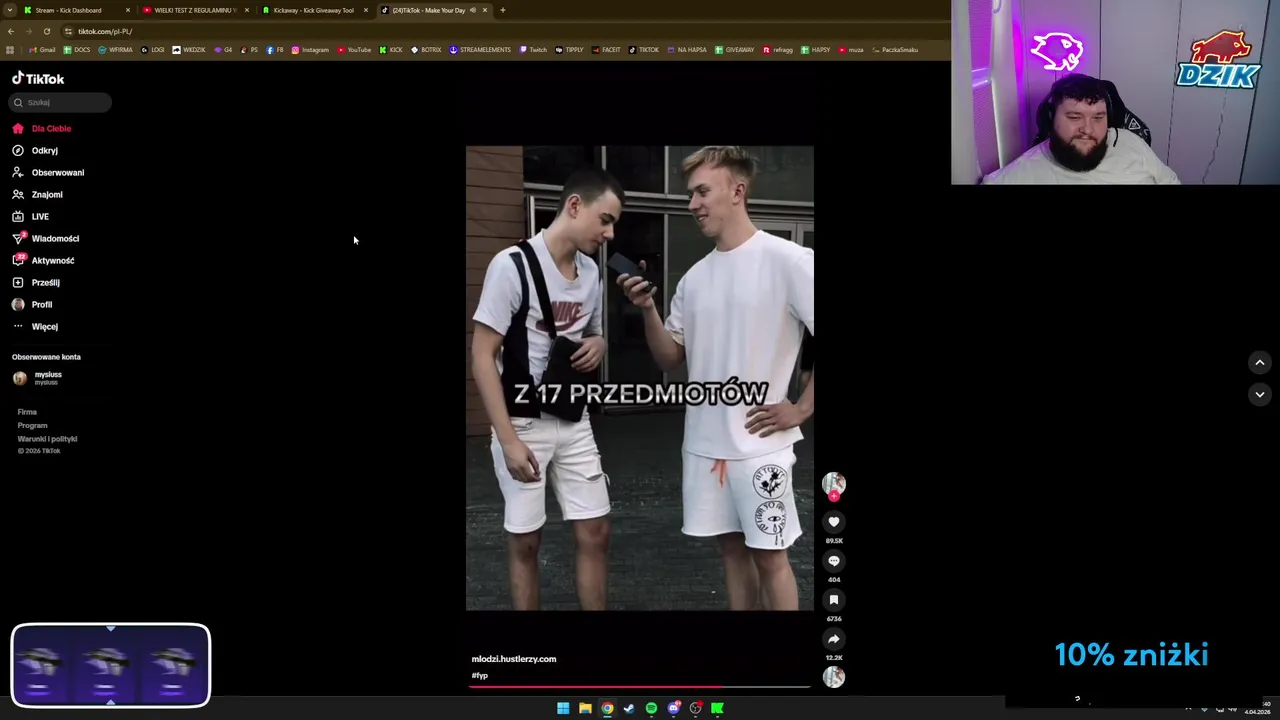Open mlodzi.hustlerzy.com creator profile
The image size is (1280, 720).
click(514, 659)
